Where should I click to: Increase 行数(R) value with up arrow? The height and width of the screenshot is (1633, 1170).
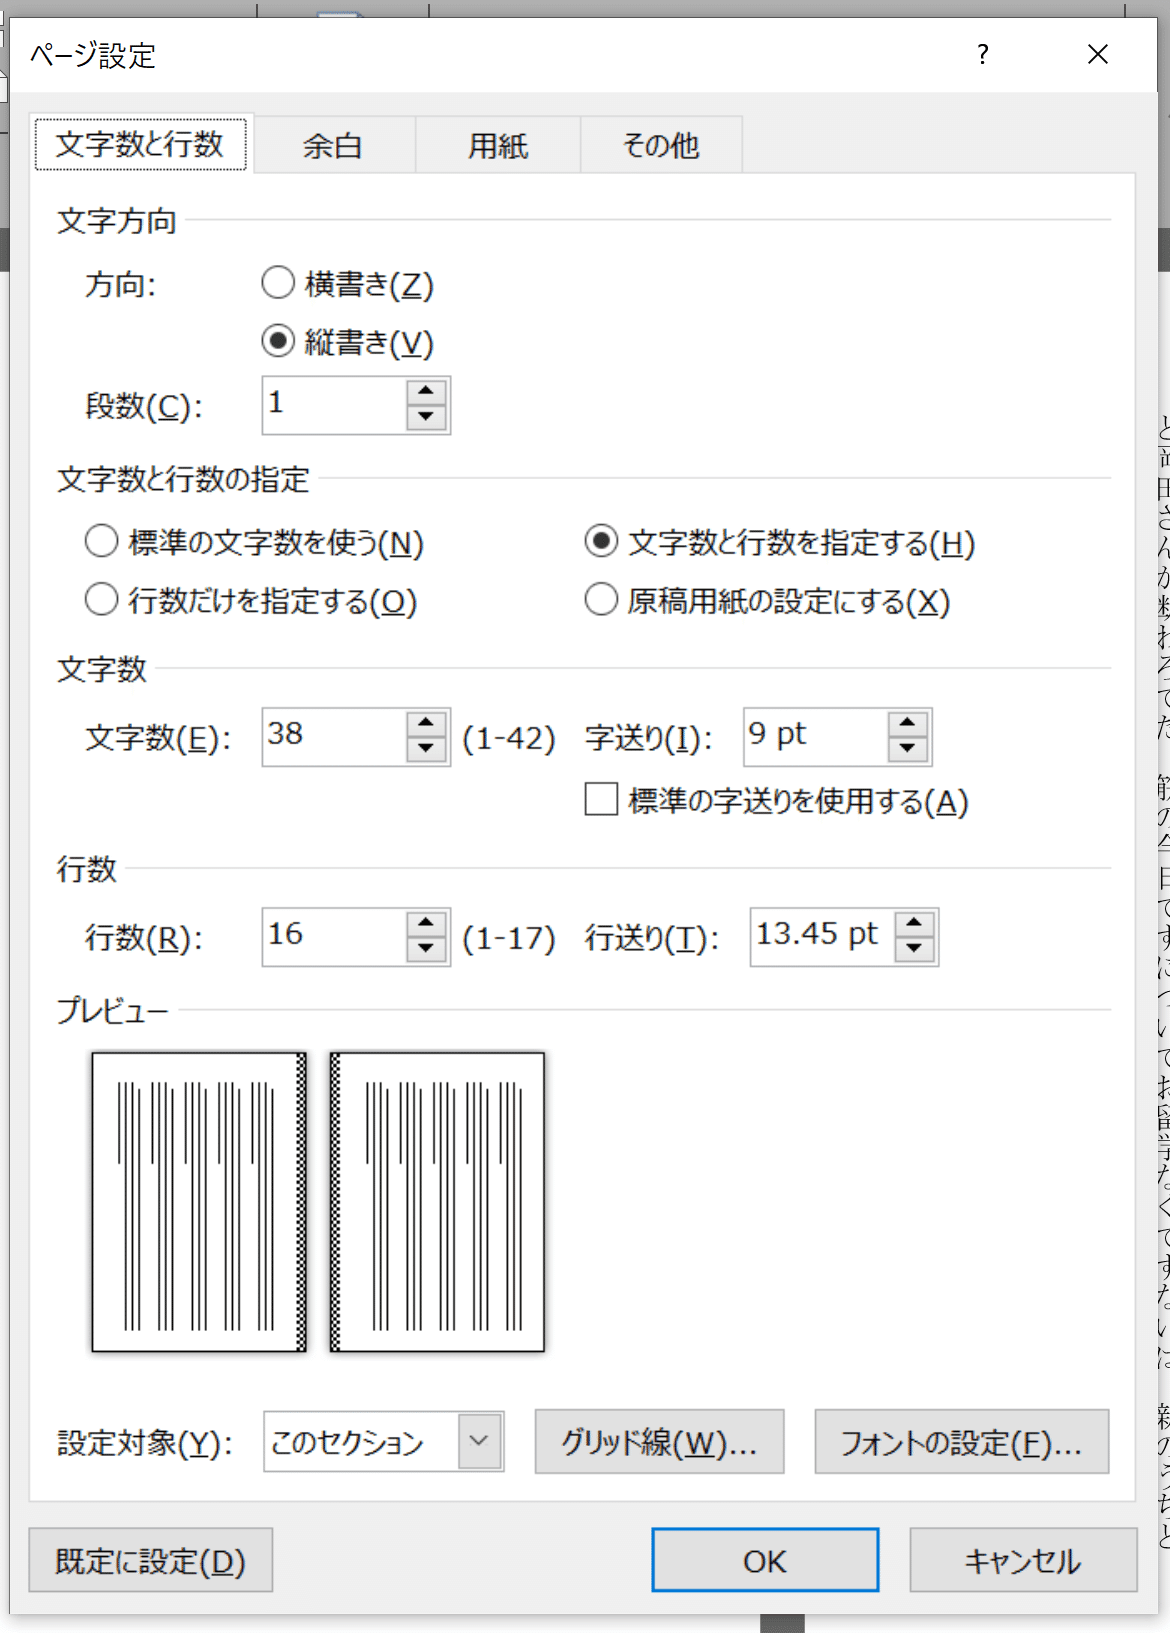(x=427, y=923)
